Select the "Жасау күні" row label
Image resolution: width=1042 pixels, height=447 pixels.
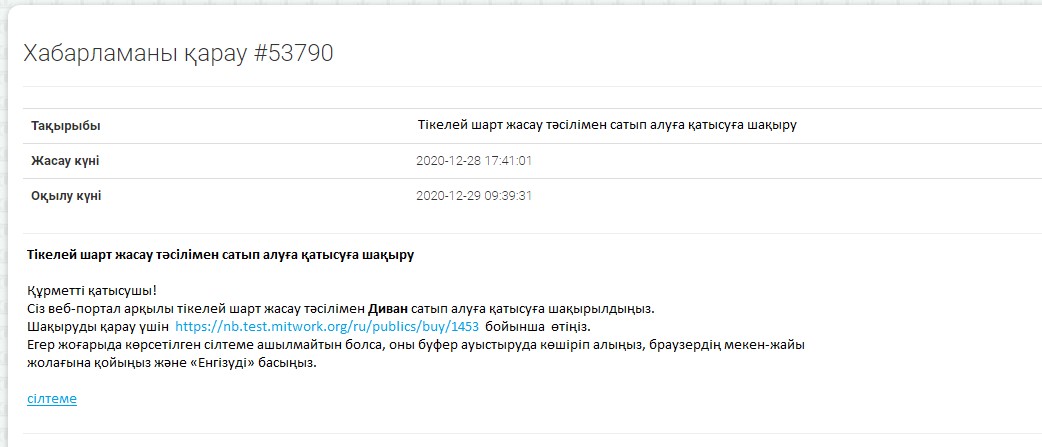pos(65,161)
